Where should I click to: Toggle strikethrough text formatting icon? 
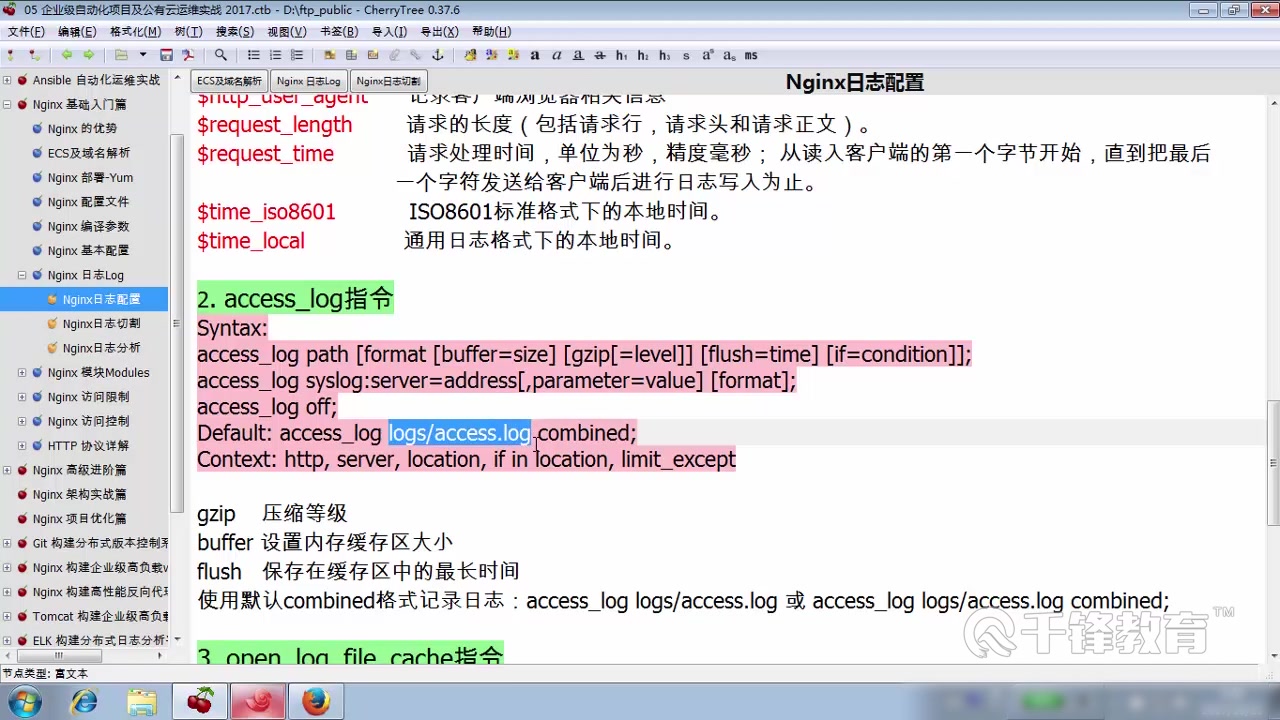(600, 55)
